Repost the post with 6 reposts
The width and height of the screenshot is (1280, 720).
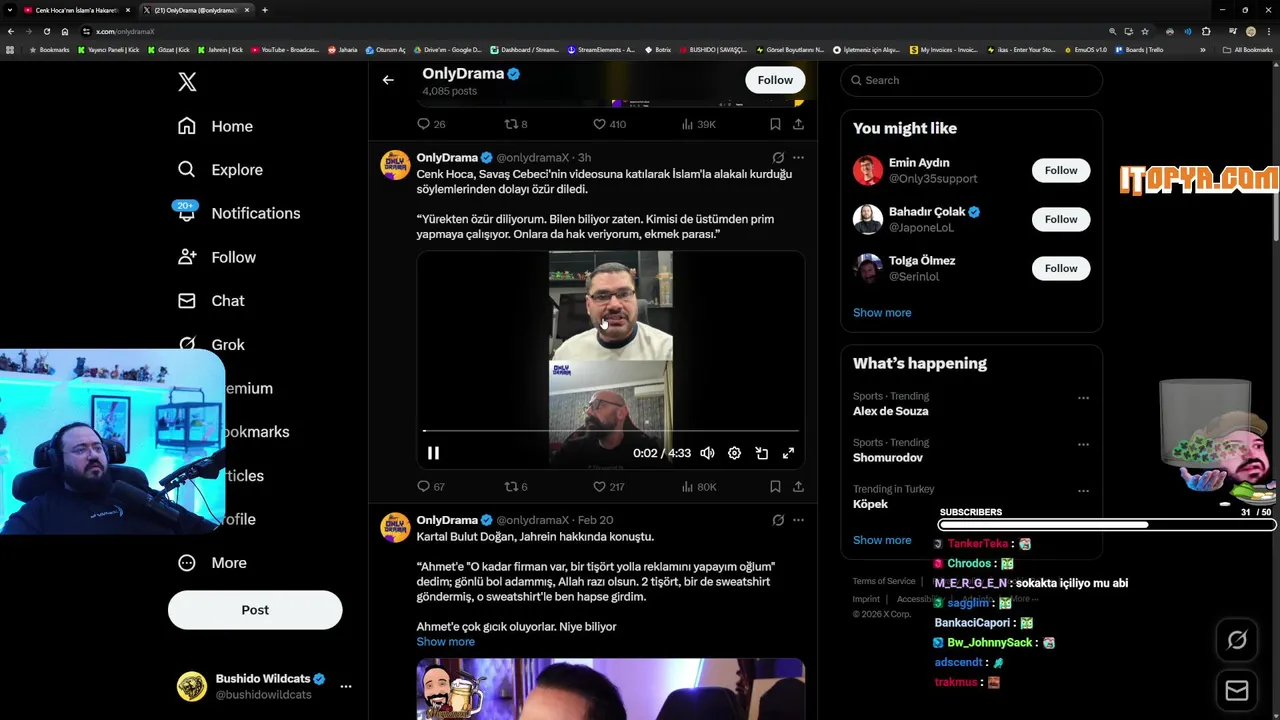[x=516, y=487]
